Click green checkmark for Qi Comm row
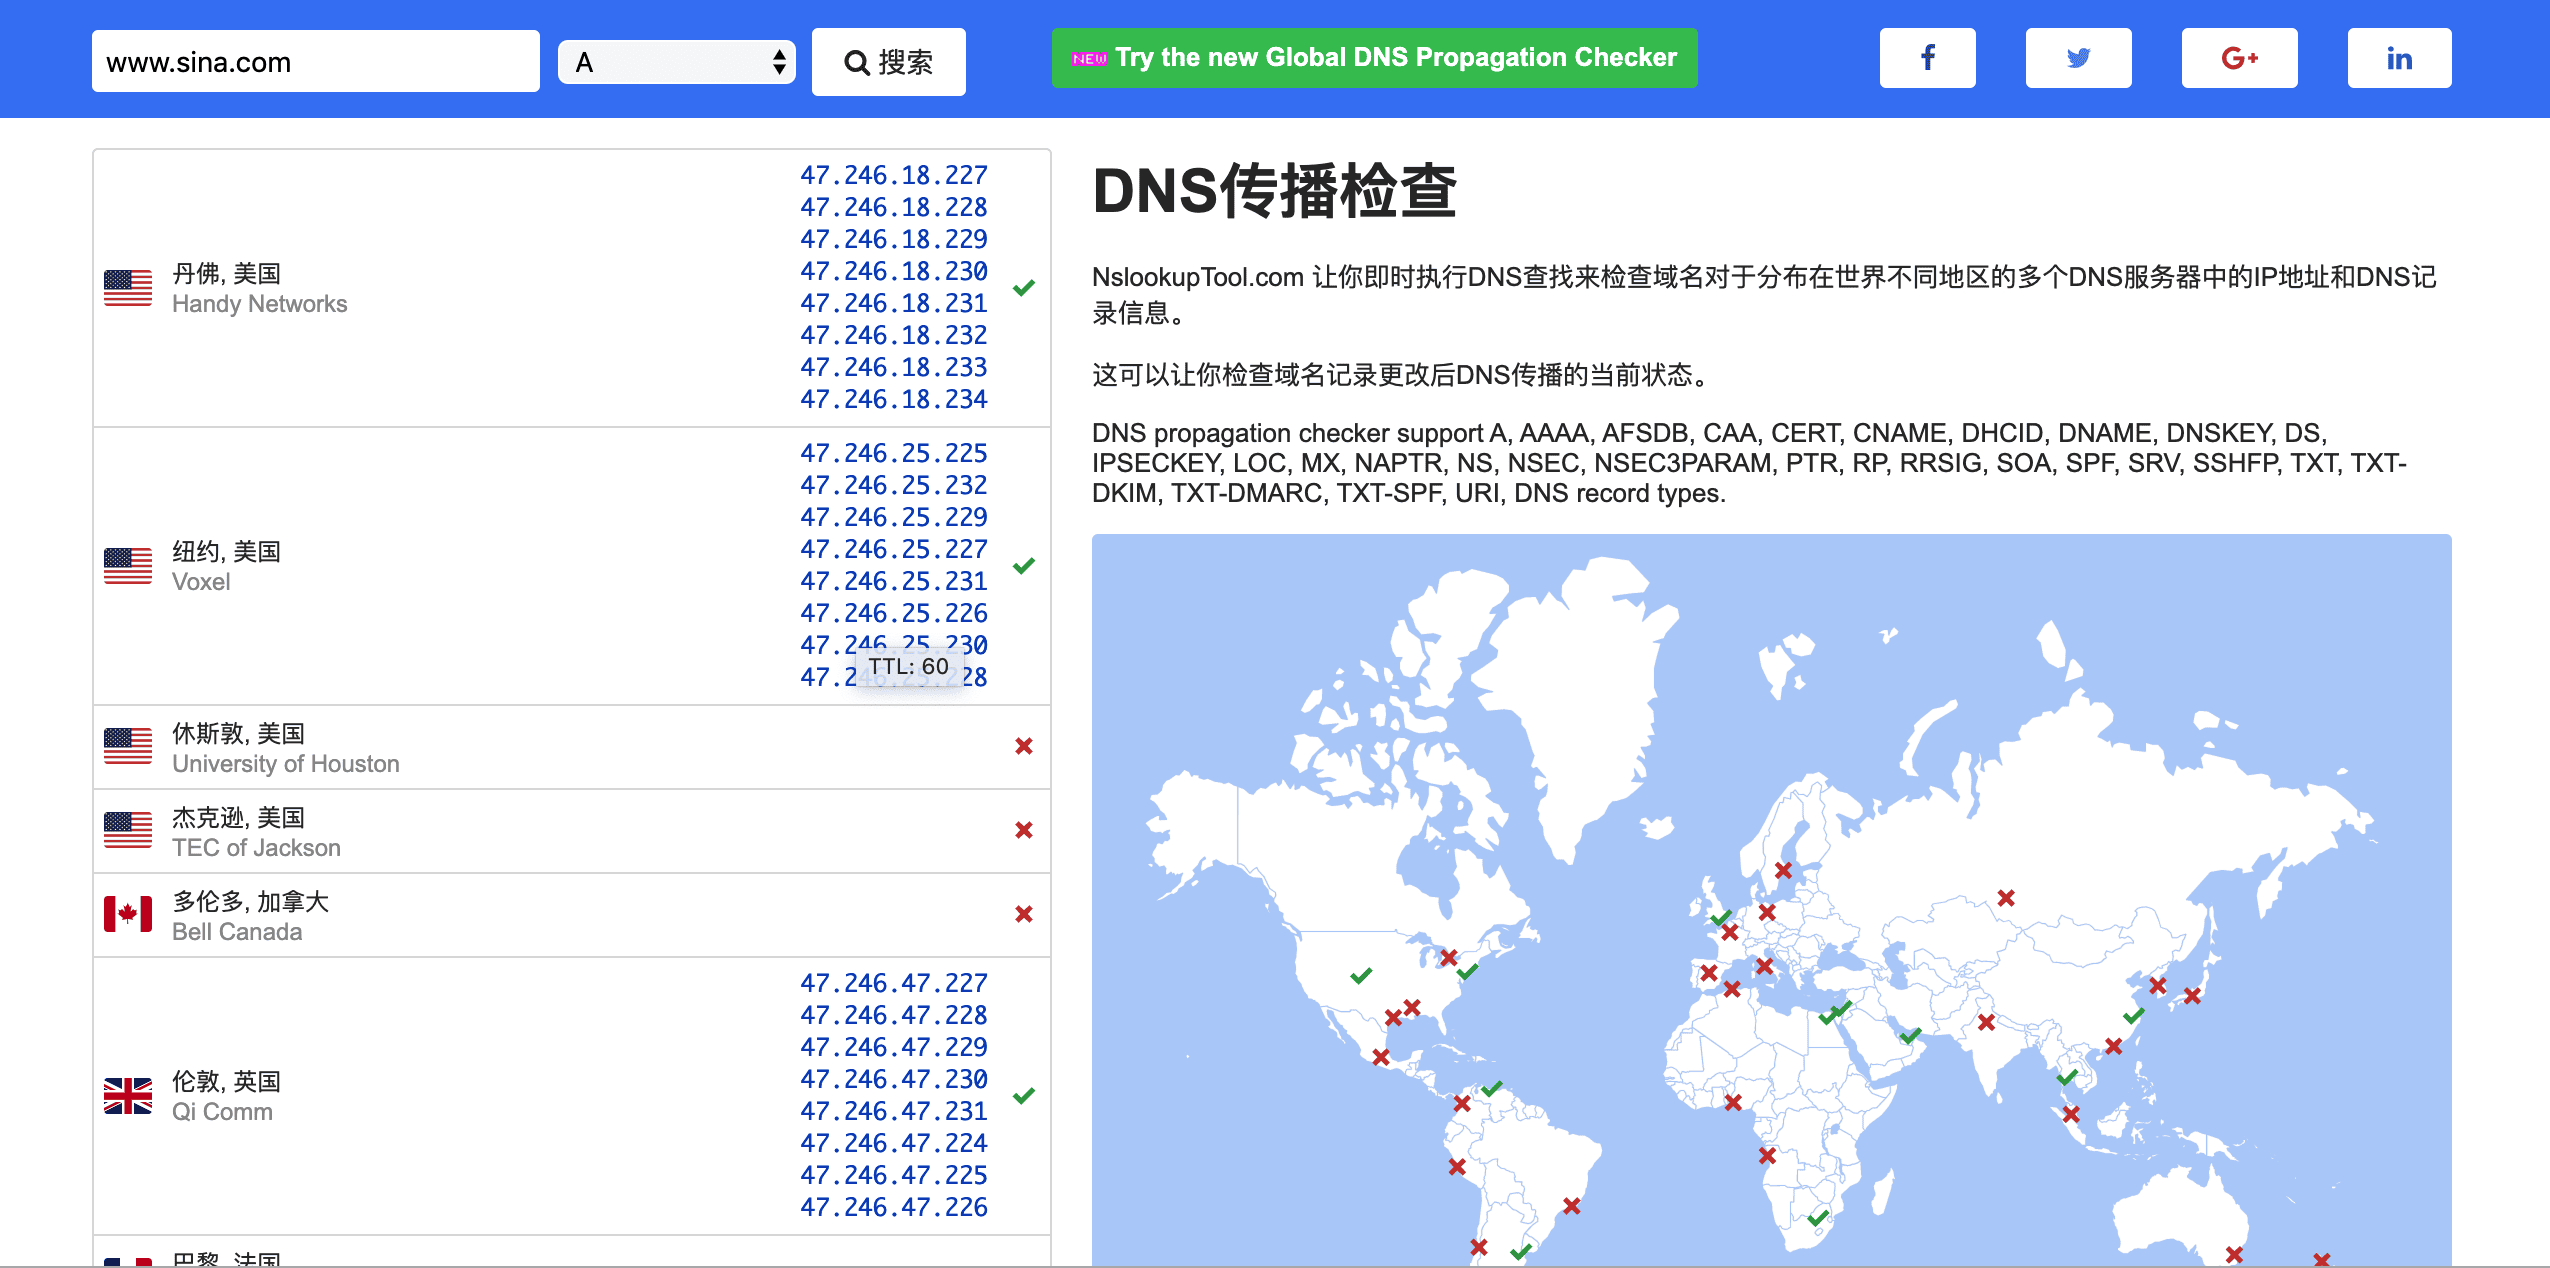The width and height of the screenshot is (2550, 1268). pyautogui.click(x=1023, y=1096)
